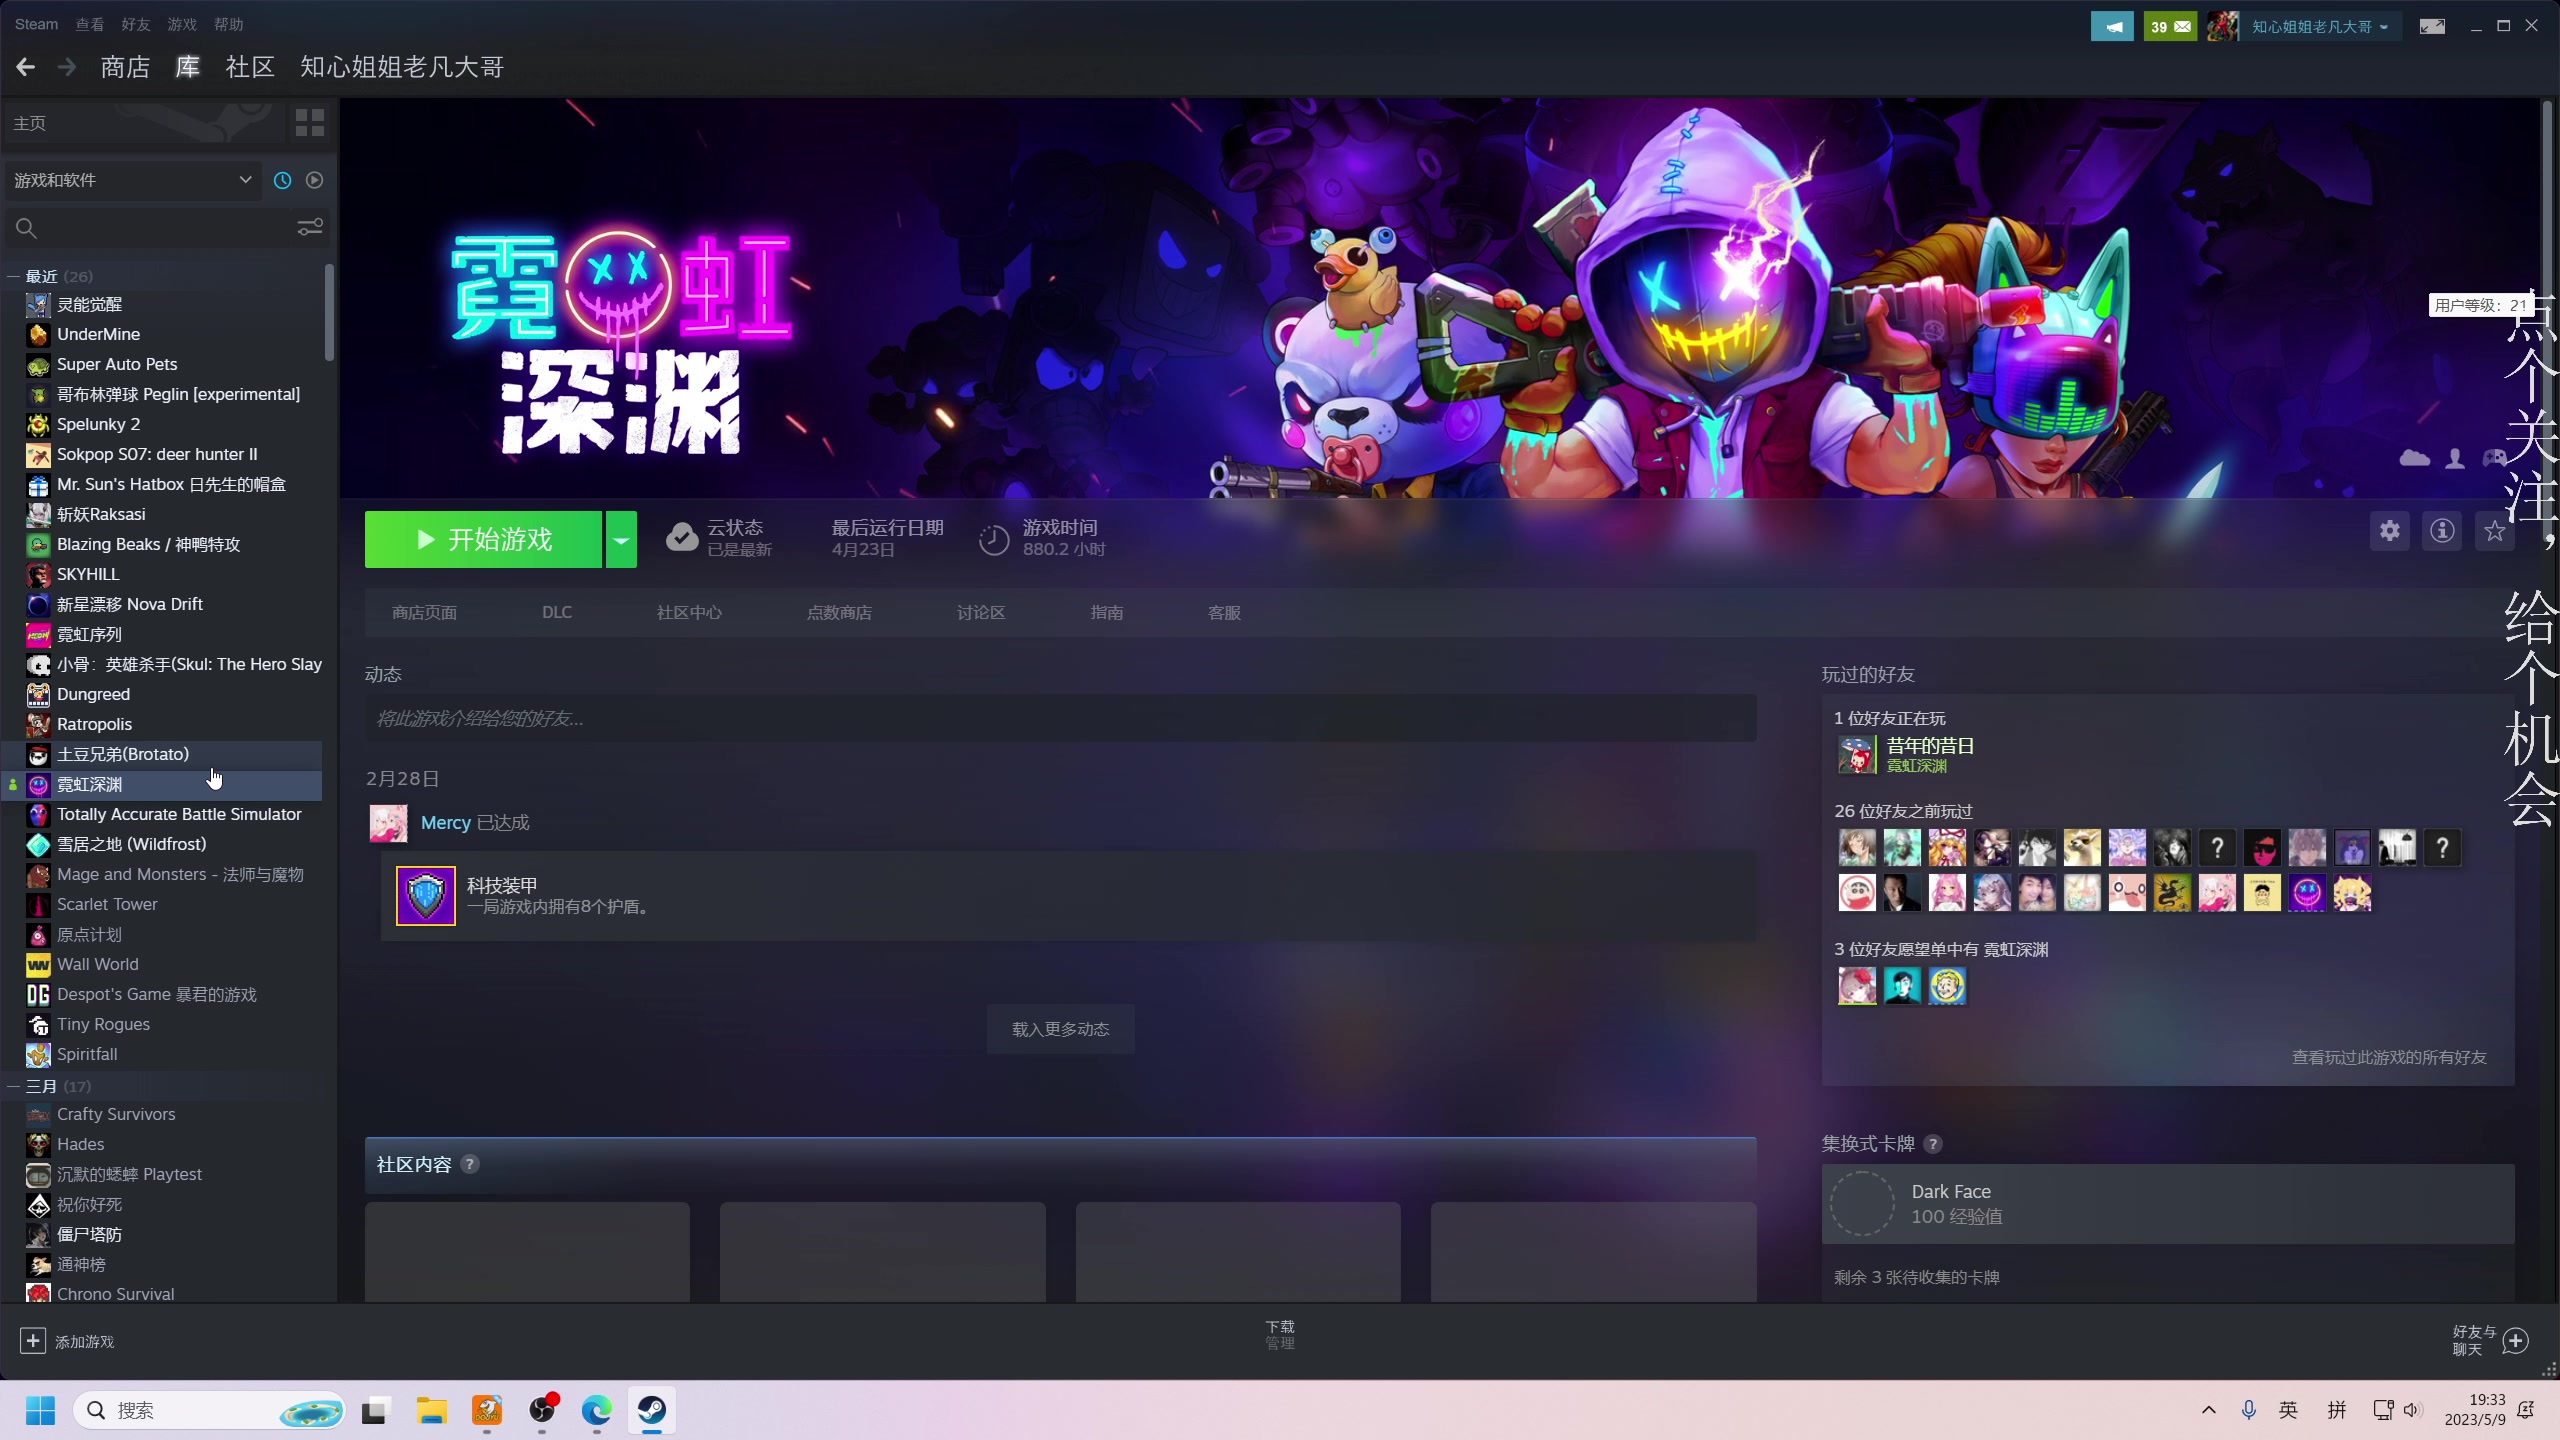
Task: Open 下载 管理 downloads page
Action: (x=1280, y=1334)
